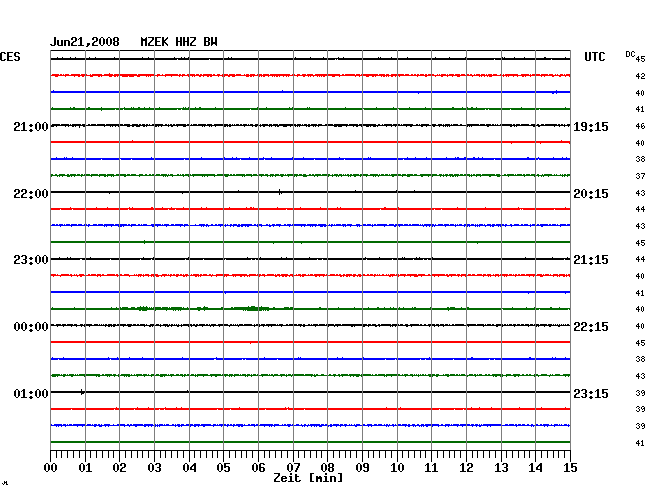
Task: Click the 21:00 local time label
Action: click(x=31, y=126)
